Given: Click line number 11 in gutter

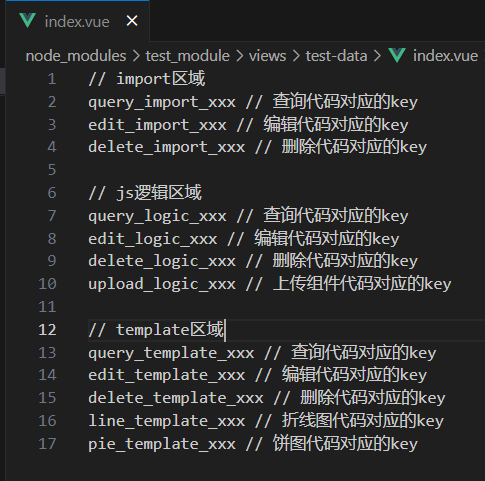Looking at the screenshot, I should 47,307.
